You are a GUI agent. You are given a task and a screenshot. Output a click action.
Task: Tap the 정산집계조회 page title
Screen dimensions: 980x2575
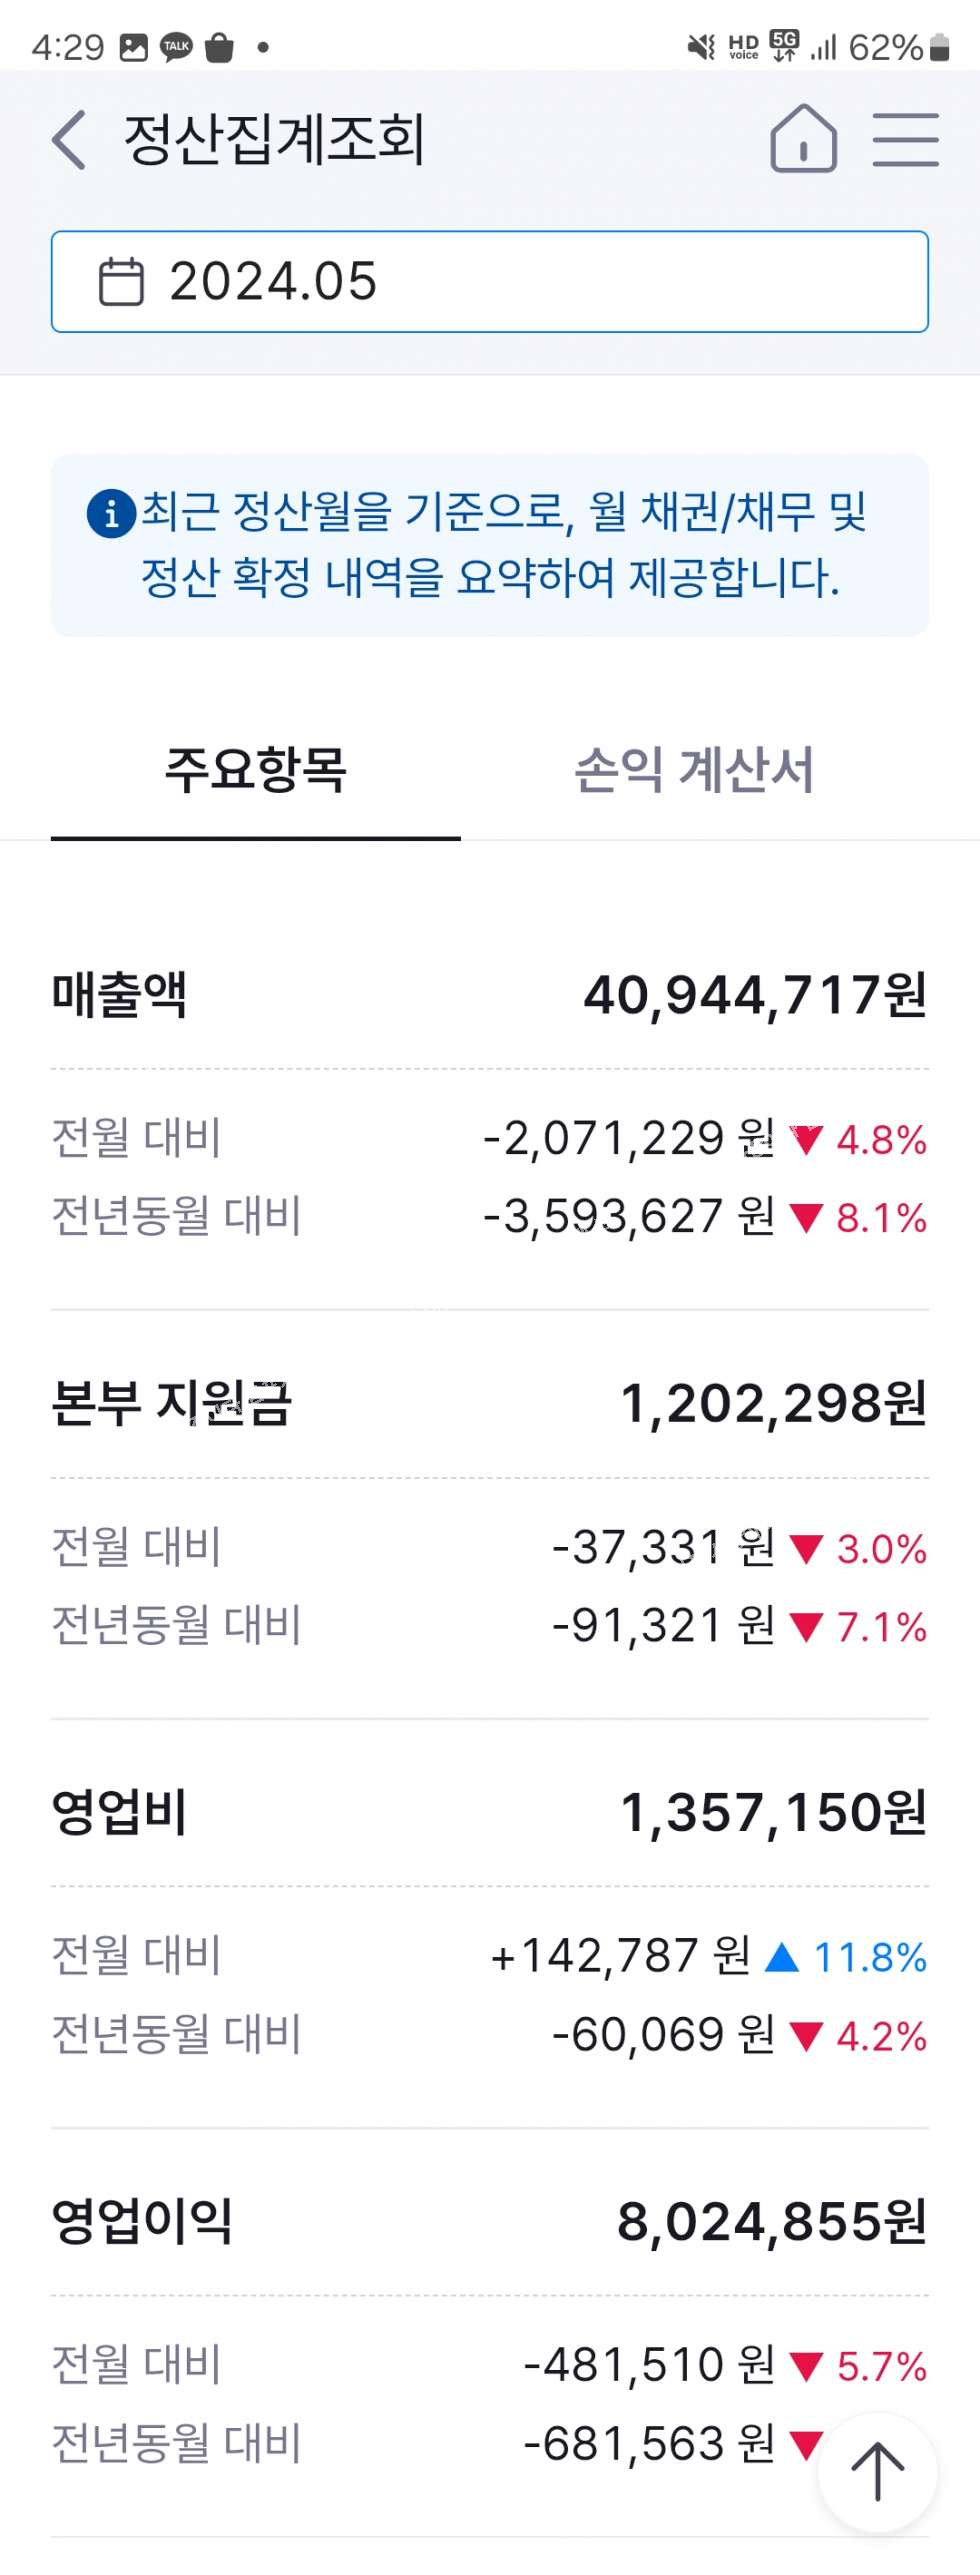click(275, 139)
